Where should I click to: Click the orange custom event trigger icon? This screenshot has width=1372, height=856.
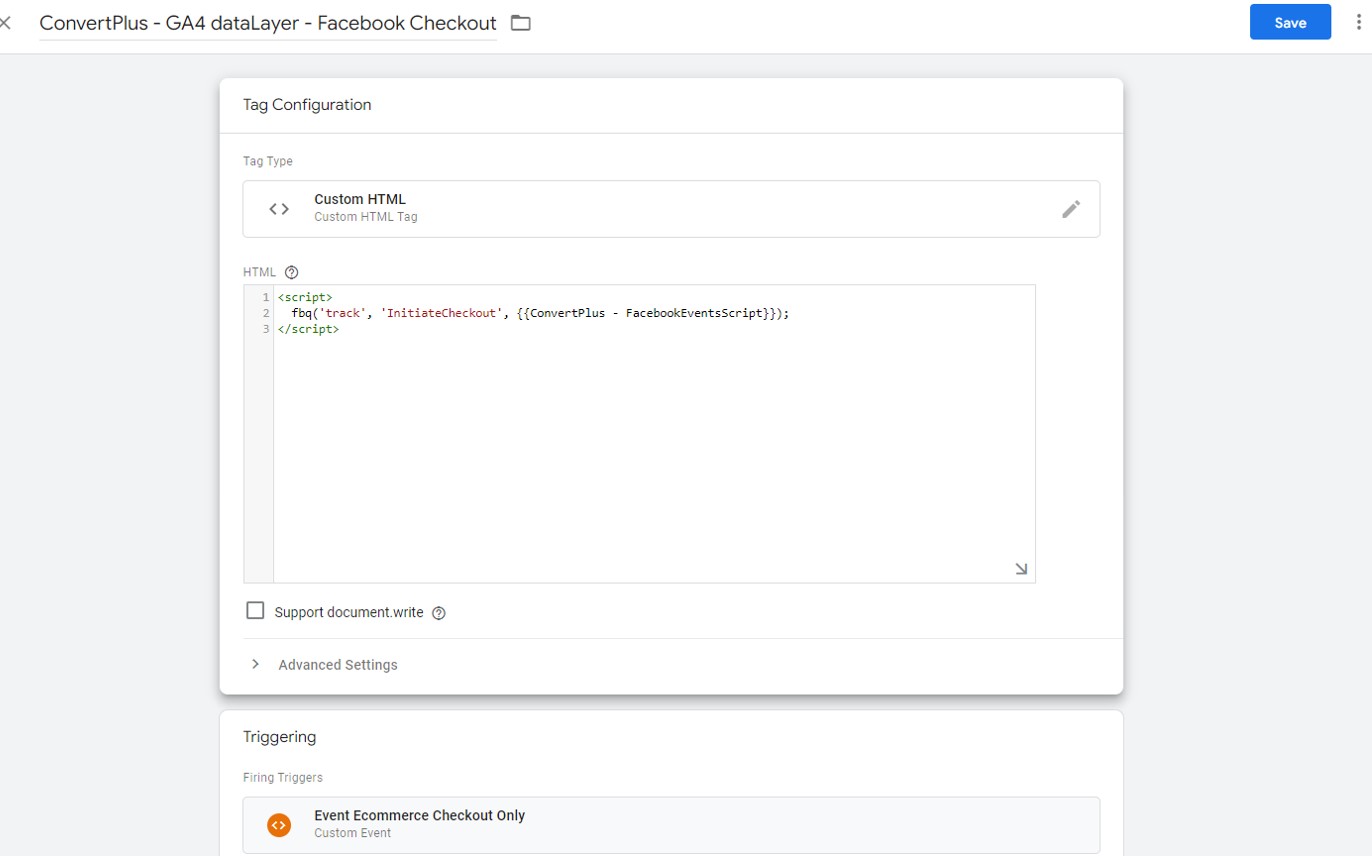(279, 825)
